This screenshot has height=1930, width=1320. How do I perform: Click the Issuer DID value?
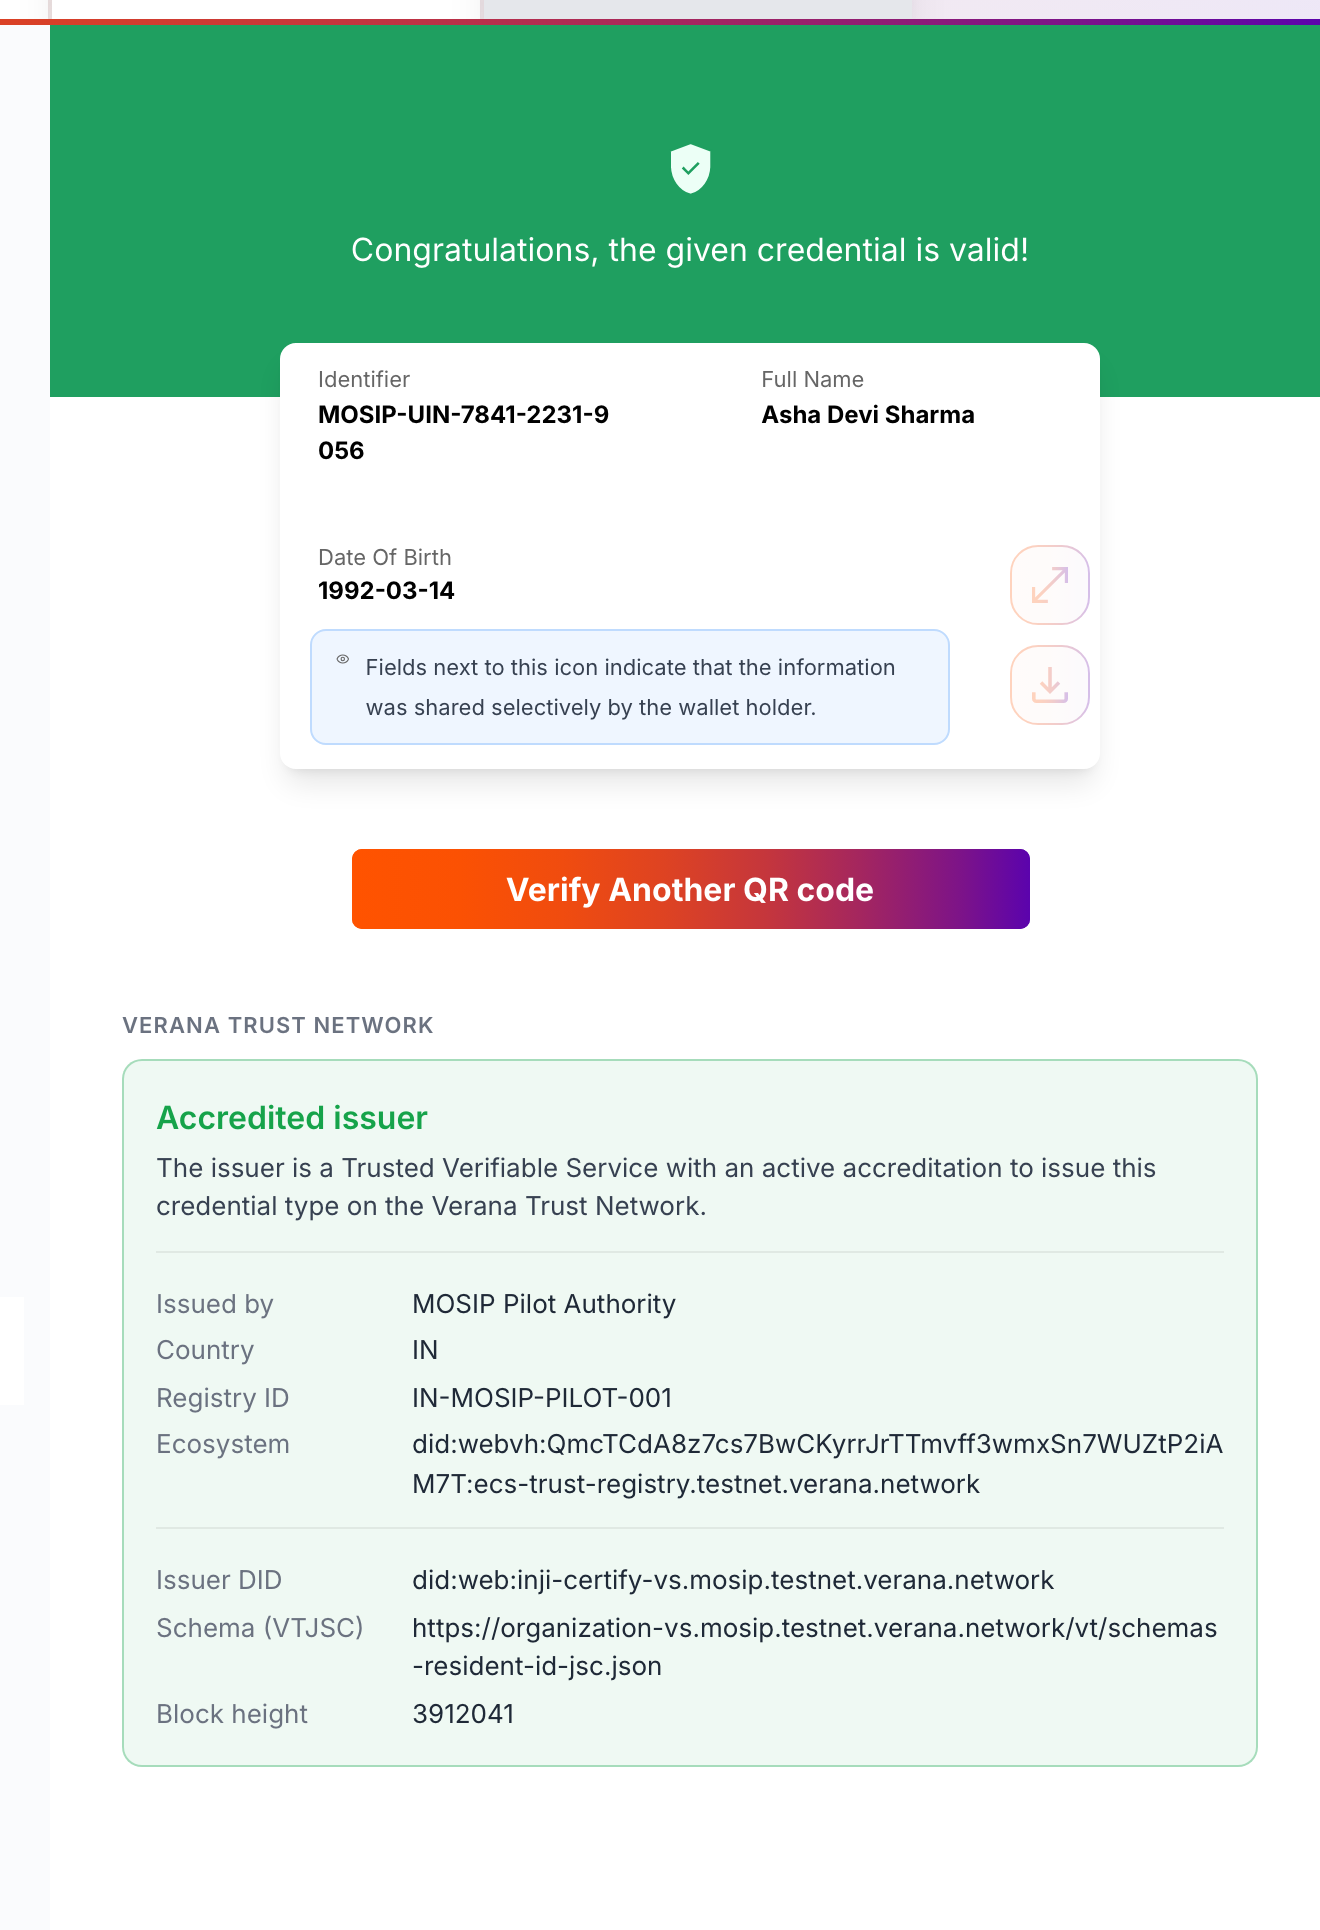(733, 1580)
